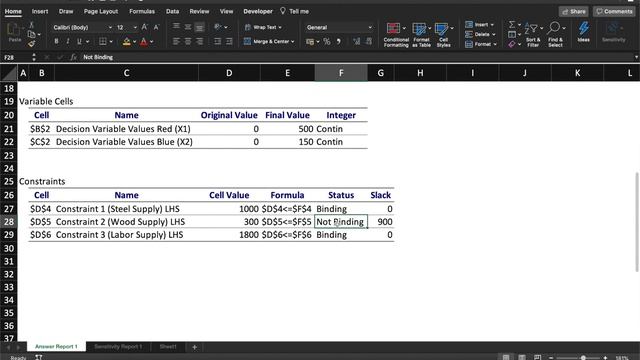Switch to Sheet1 sheet tab

click(x=168, y=347)
